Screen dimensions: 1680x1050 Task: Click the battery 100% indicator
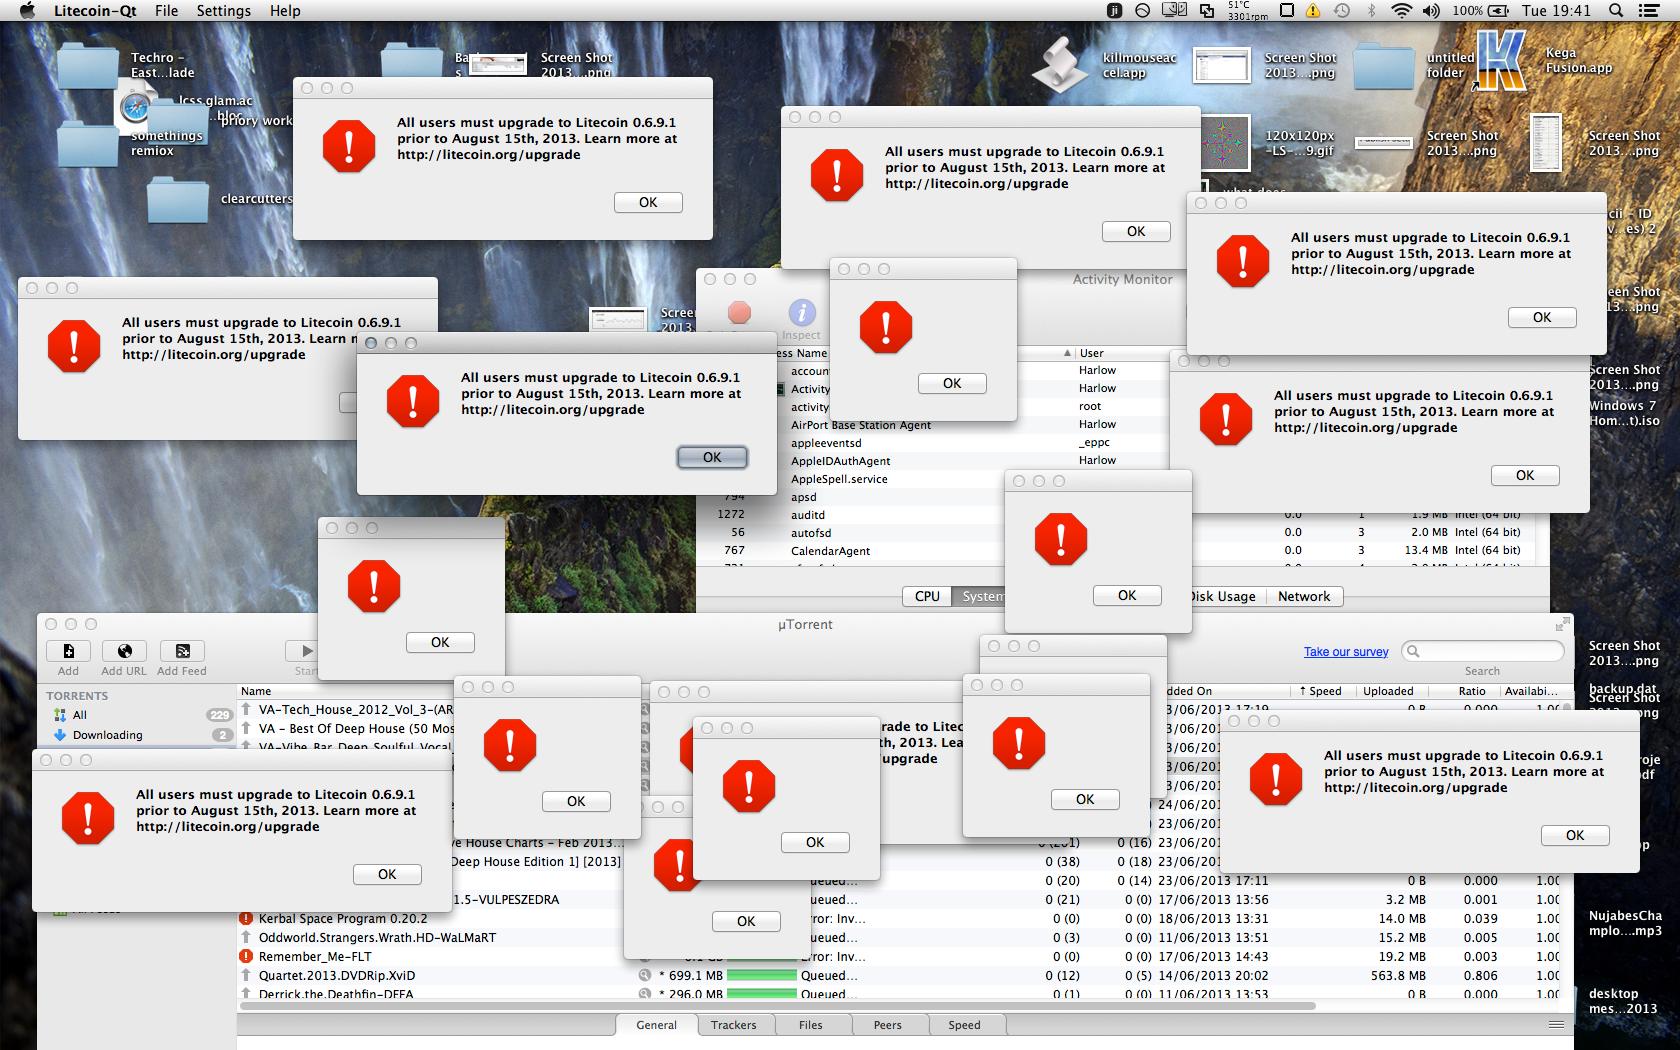pyautogui.click(x=1481, y=10)
